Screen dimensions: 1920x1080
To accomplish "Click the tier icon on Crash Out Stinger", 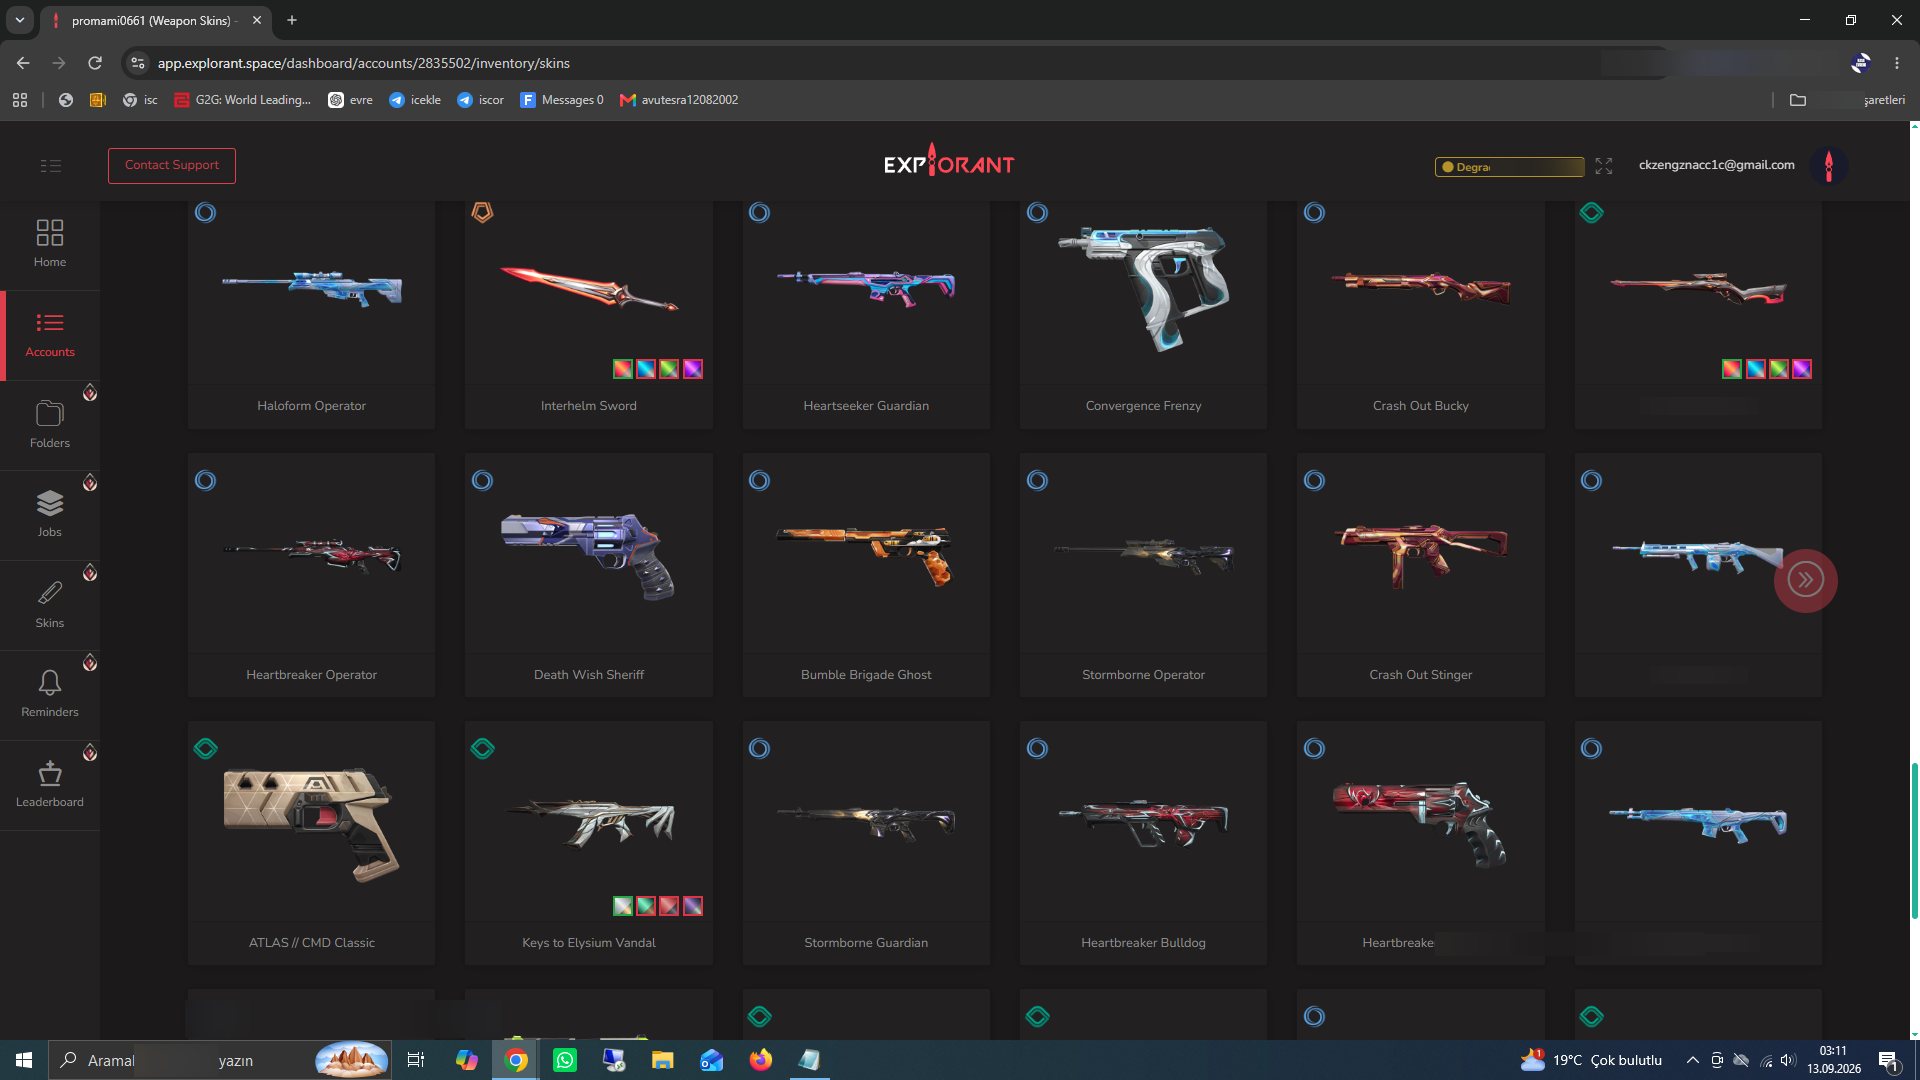I will tap(1314, 480).
